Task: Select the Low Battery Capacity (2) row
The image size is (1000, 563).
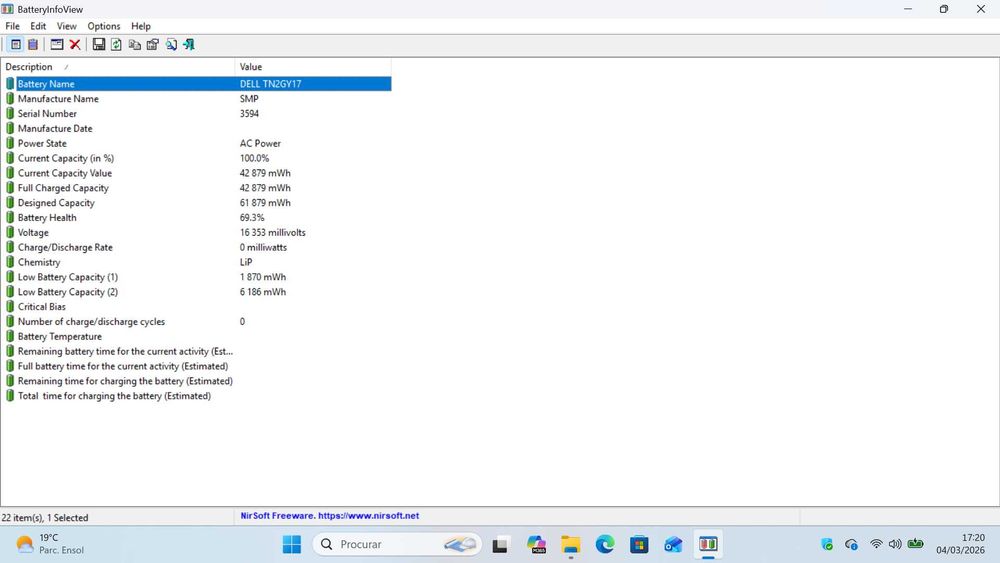Action: click(198, 292)
